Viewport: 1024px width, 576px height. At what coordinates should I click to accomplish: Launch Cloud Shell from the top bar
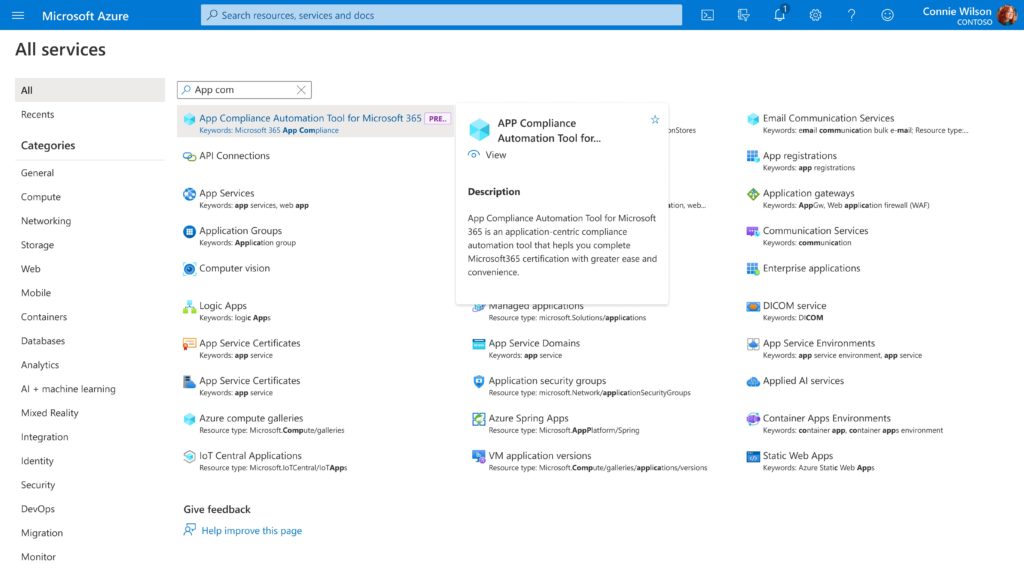point(707,15)
